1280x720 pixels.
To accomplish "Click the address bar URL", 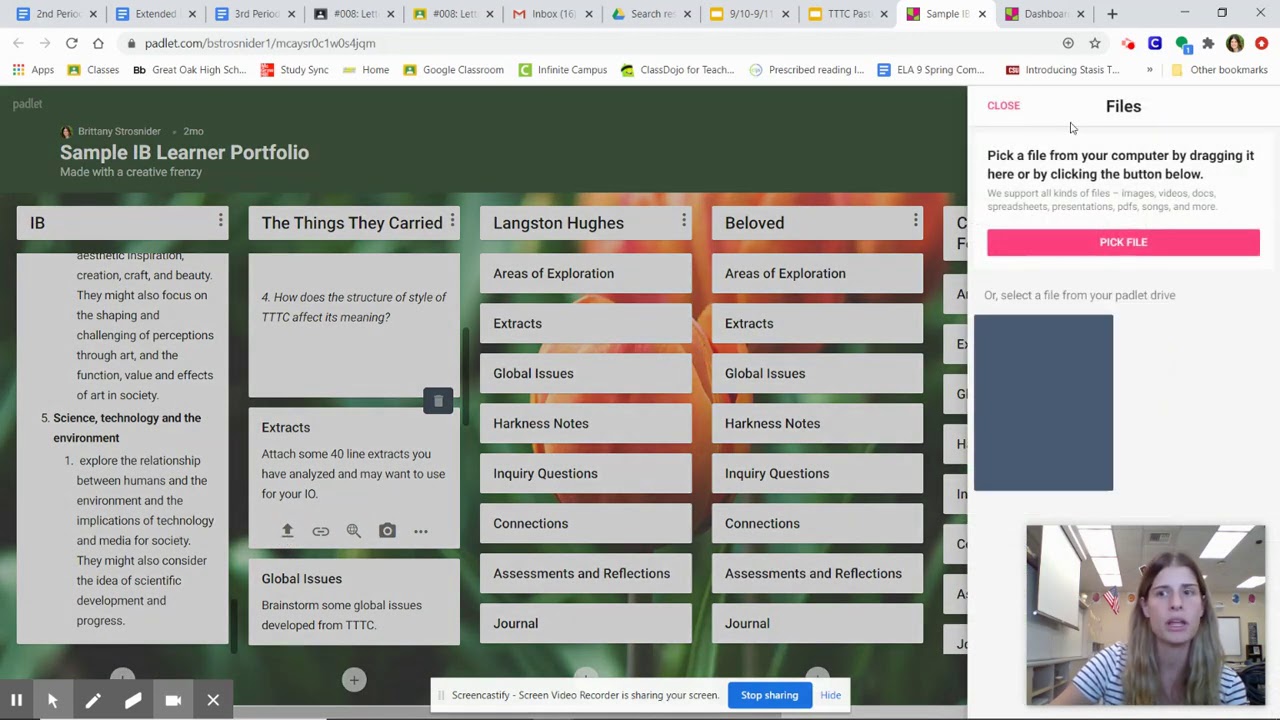I will pos(259,43).
